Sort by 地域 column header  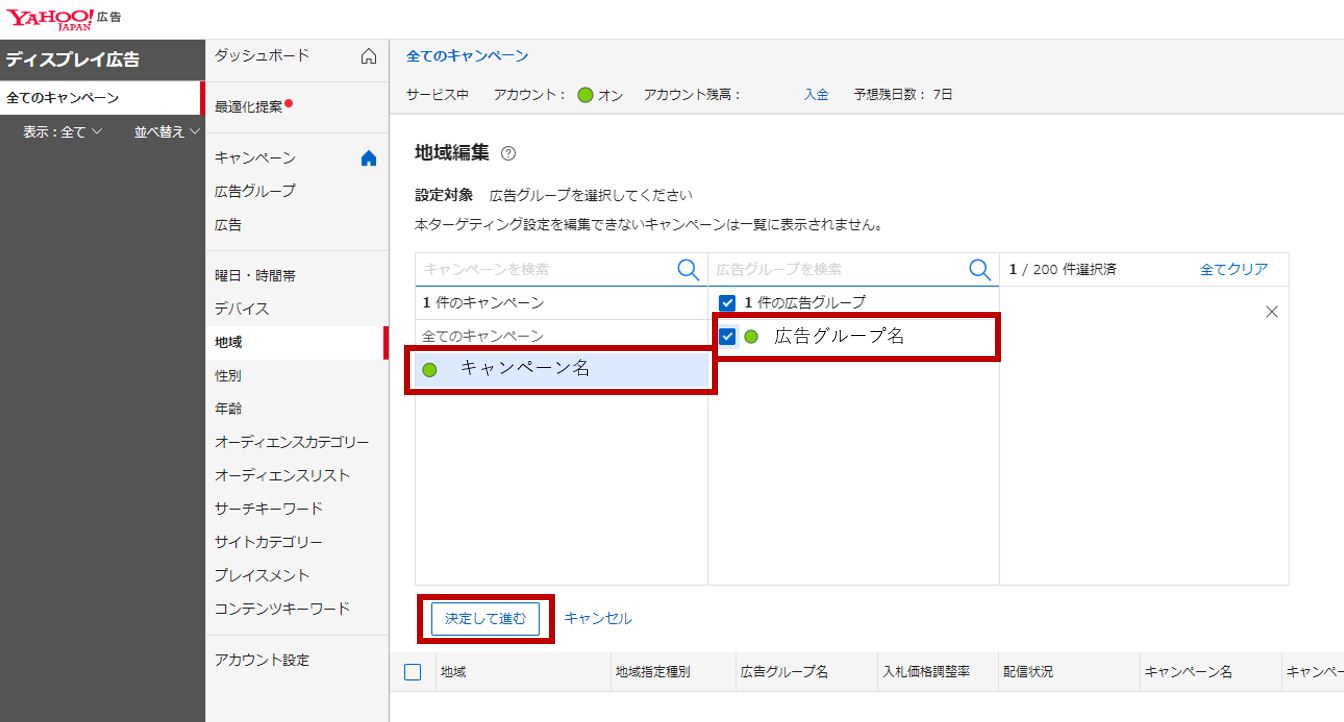tap(453, 672)
